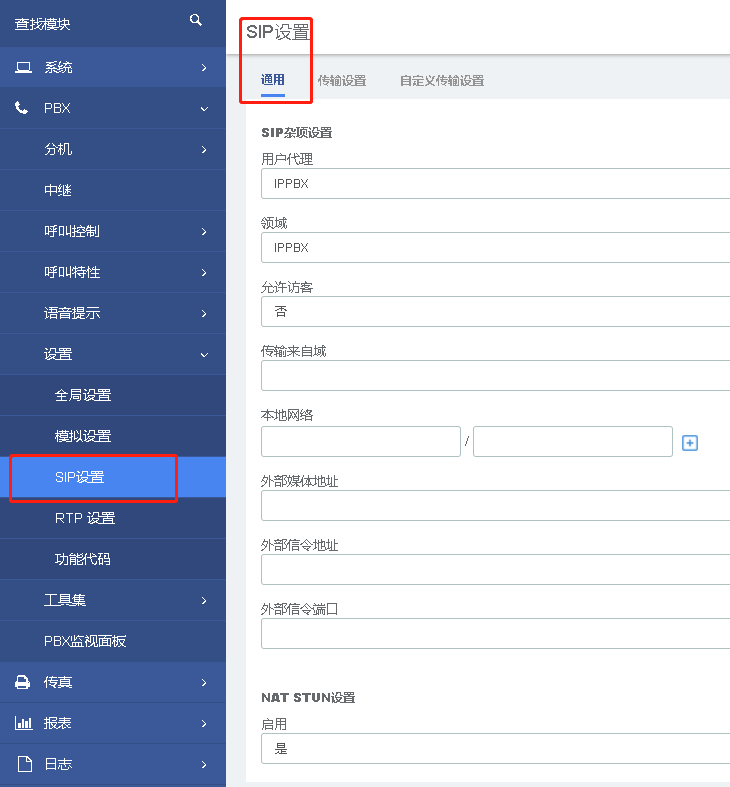730x787 pixels.
Task: Open PBX监视面板 in the sidebar
Action: point(113,641)
